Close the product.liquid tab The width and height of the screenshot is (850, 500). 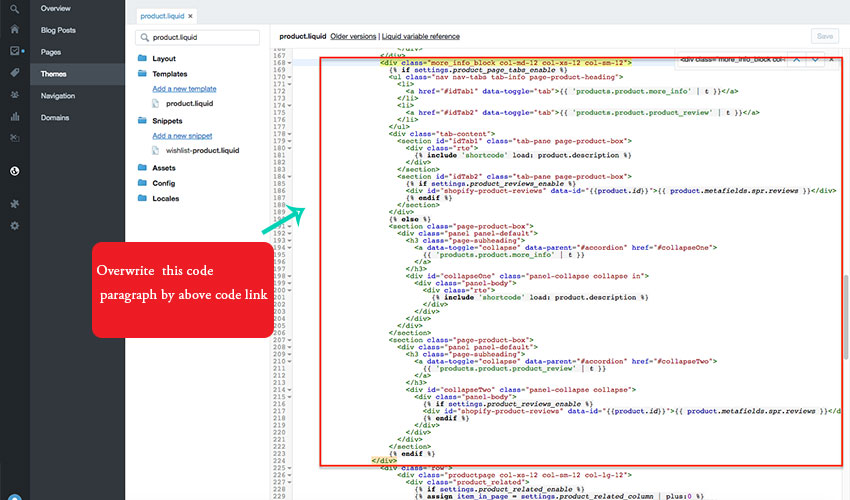pos(190,16)
